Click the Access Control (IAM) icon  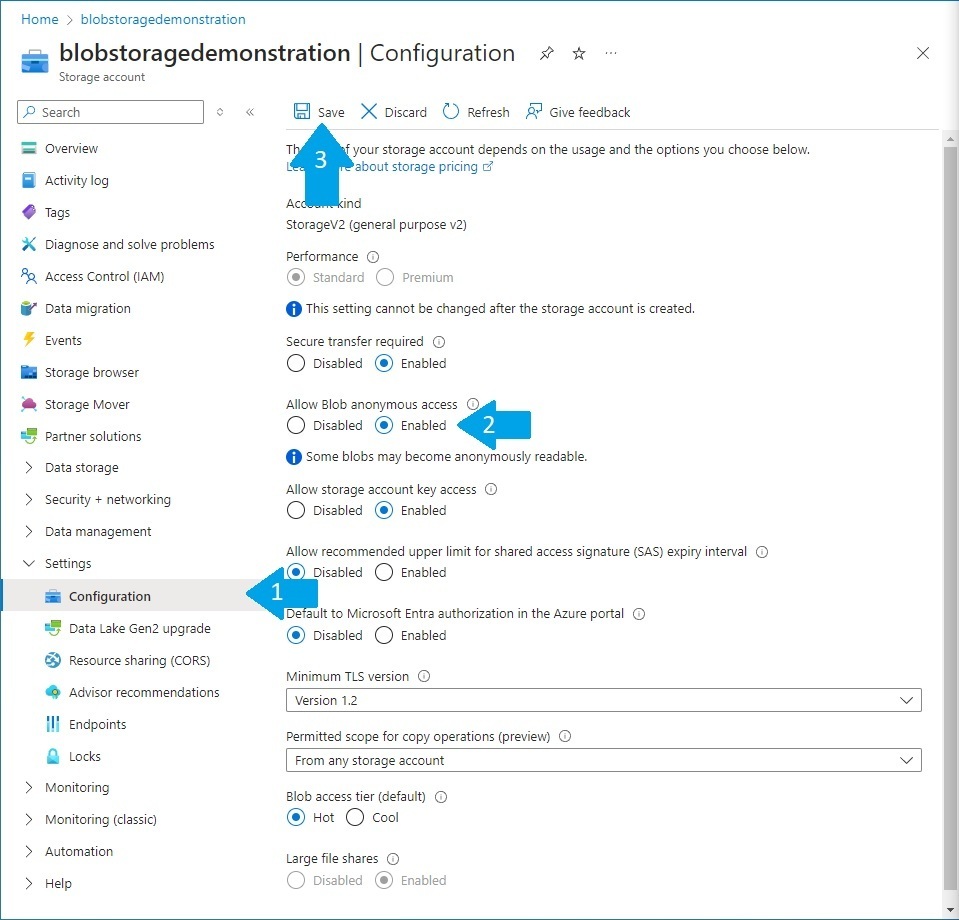coord(29,276)
